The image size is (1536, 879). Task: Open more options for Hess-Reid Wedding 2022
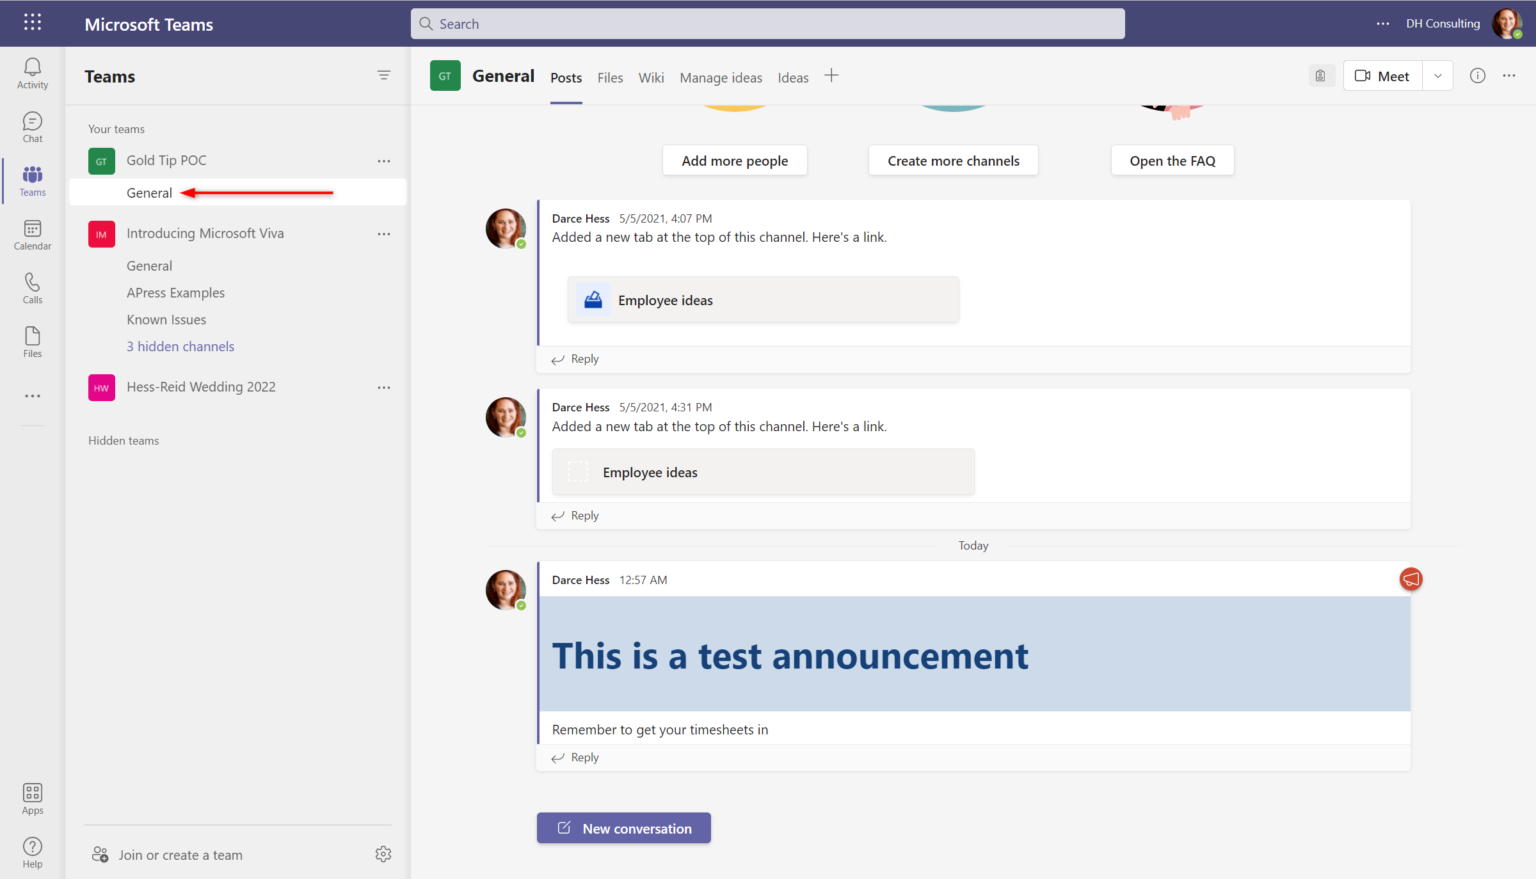tap(384, 387)
